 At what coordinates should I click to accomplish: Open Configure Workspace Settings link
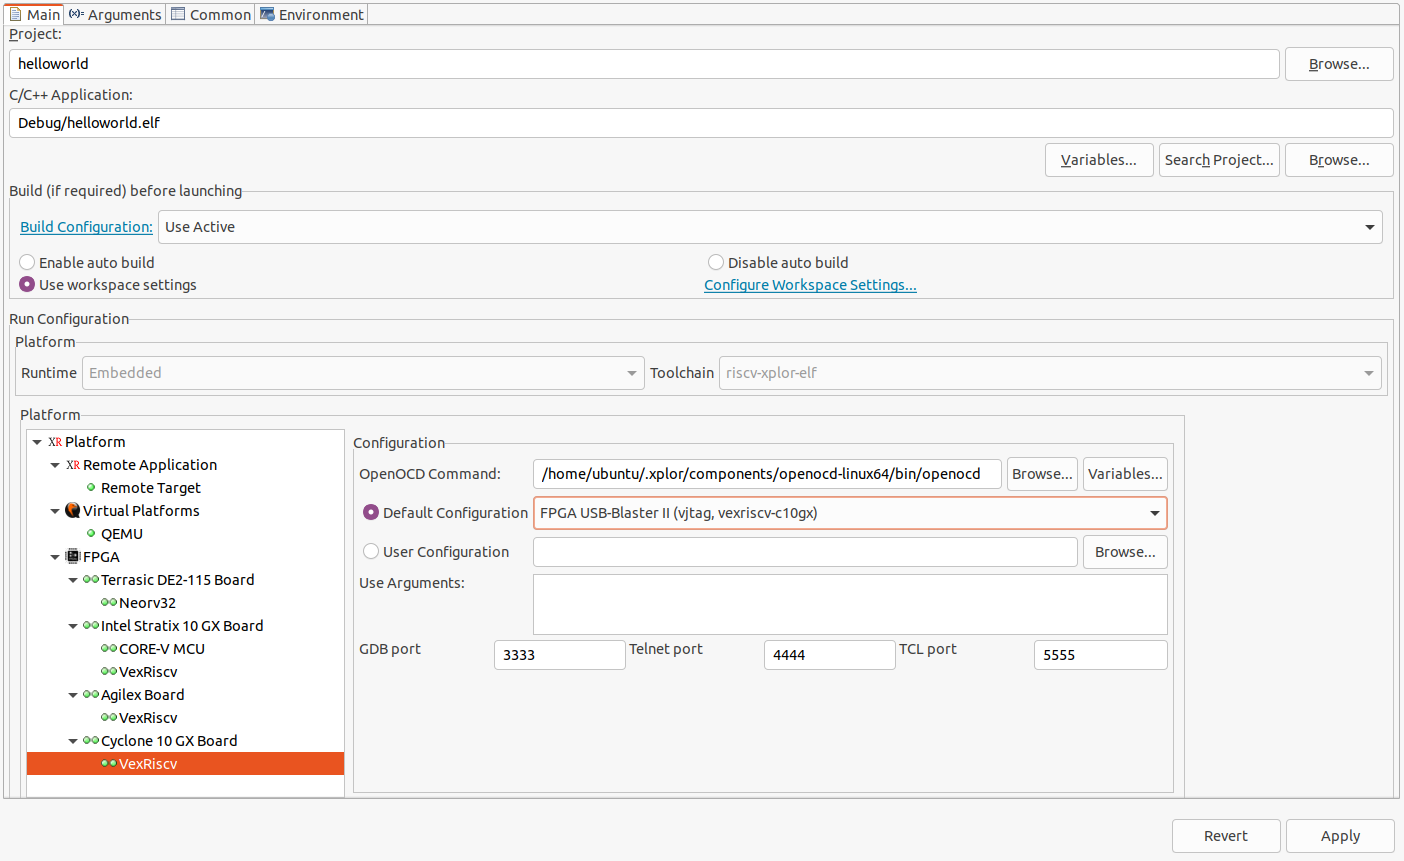[x=810, y=285]
